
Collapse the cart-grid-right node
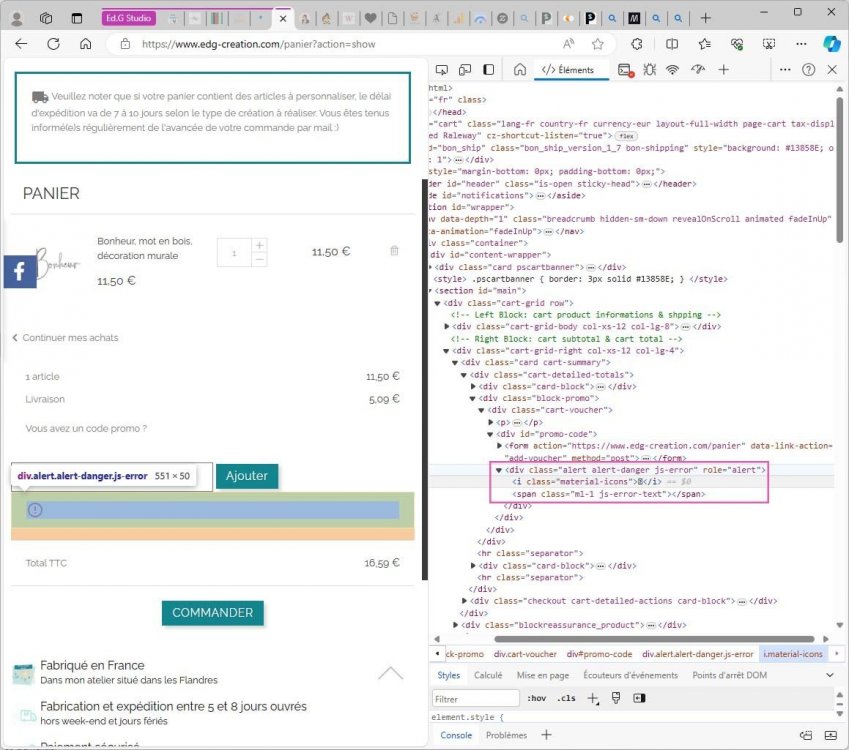(446, 351)
